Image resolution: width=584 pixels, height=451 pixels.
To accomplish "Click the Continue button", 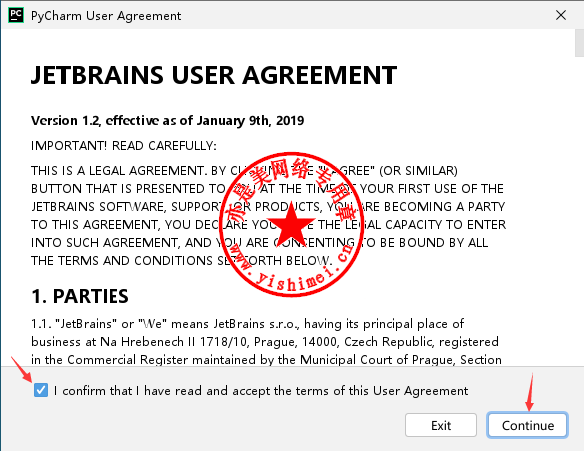I will tap(527, 425).
